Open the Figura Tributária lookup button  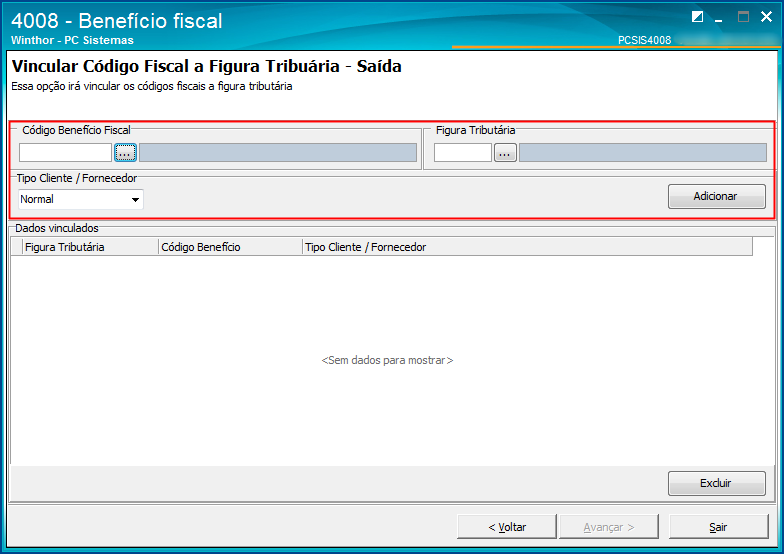pos(505,152)
